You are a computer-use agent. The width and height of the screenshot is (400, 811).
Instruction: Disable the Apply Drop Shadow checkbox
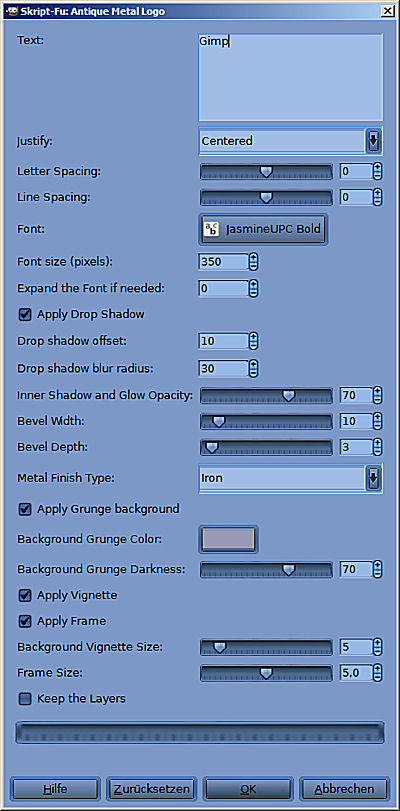pos(25,314)
